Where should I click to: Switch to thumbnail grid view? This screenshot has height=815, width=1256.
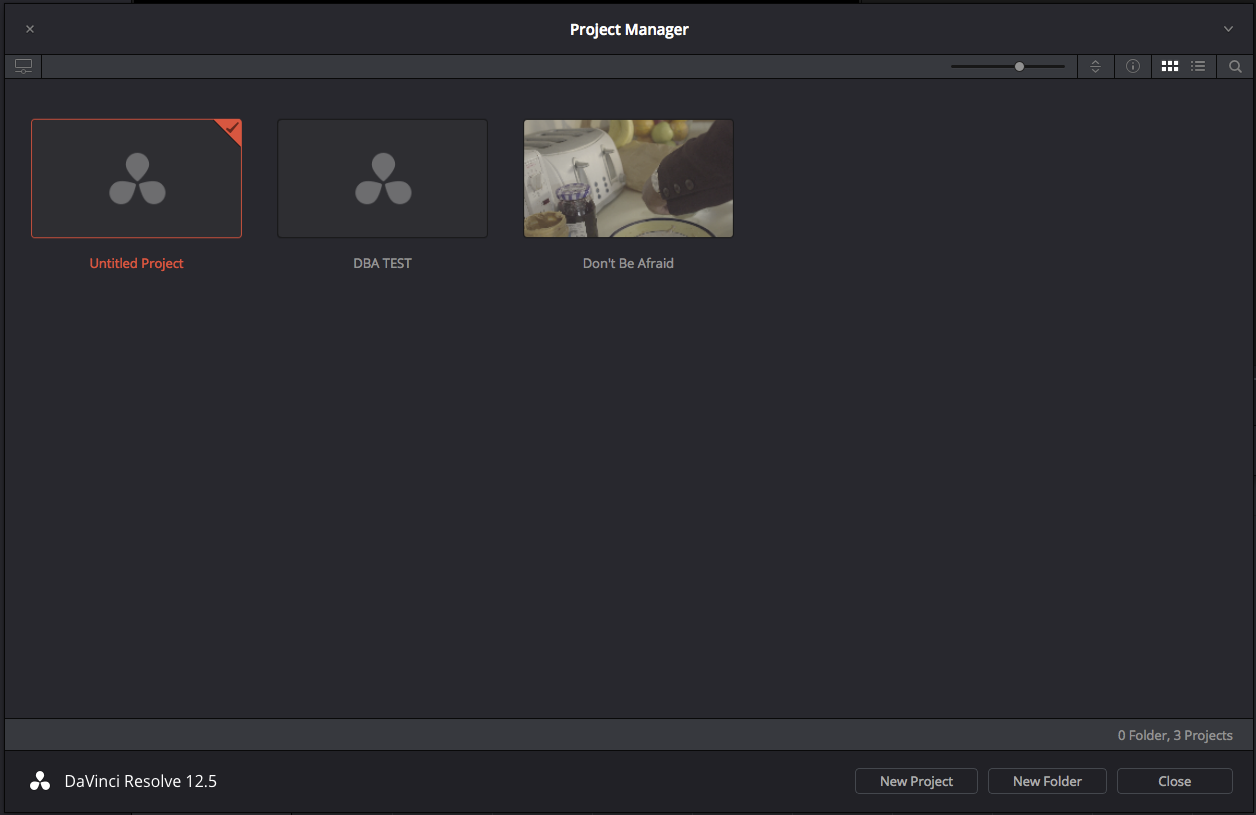(x=1169, y=66)
